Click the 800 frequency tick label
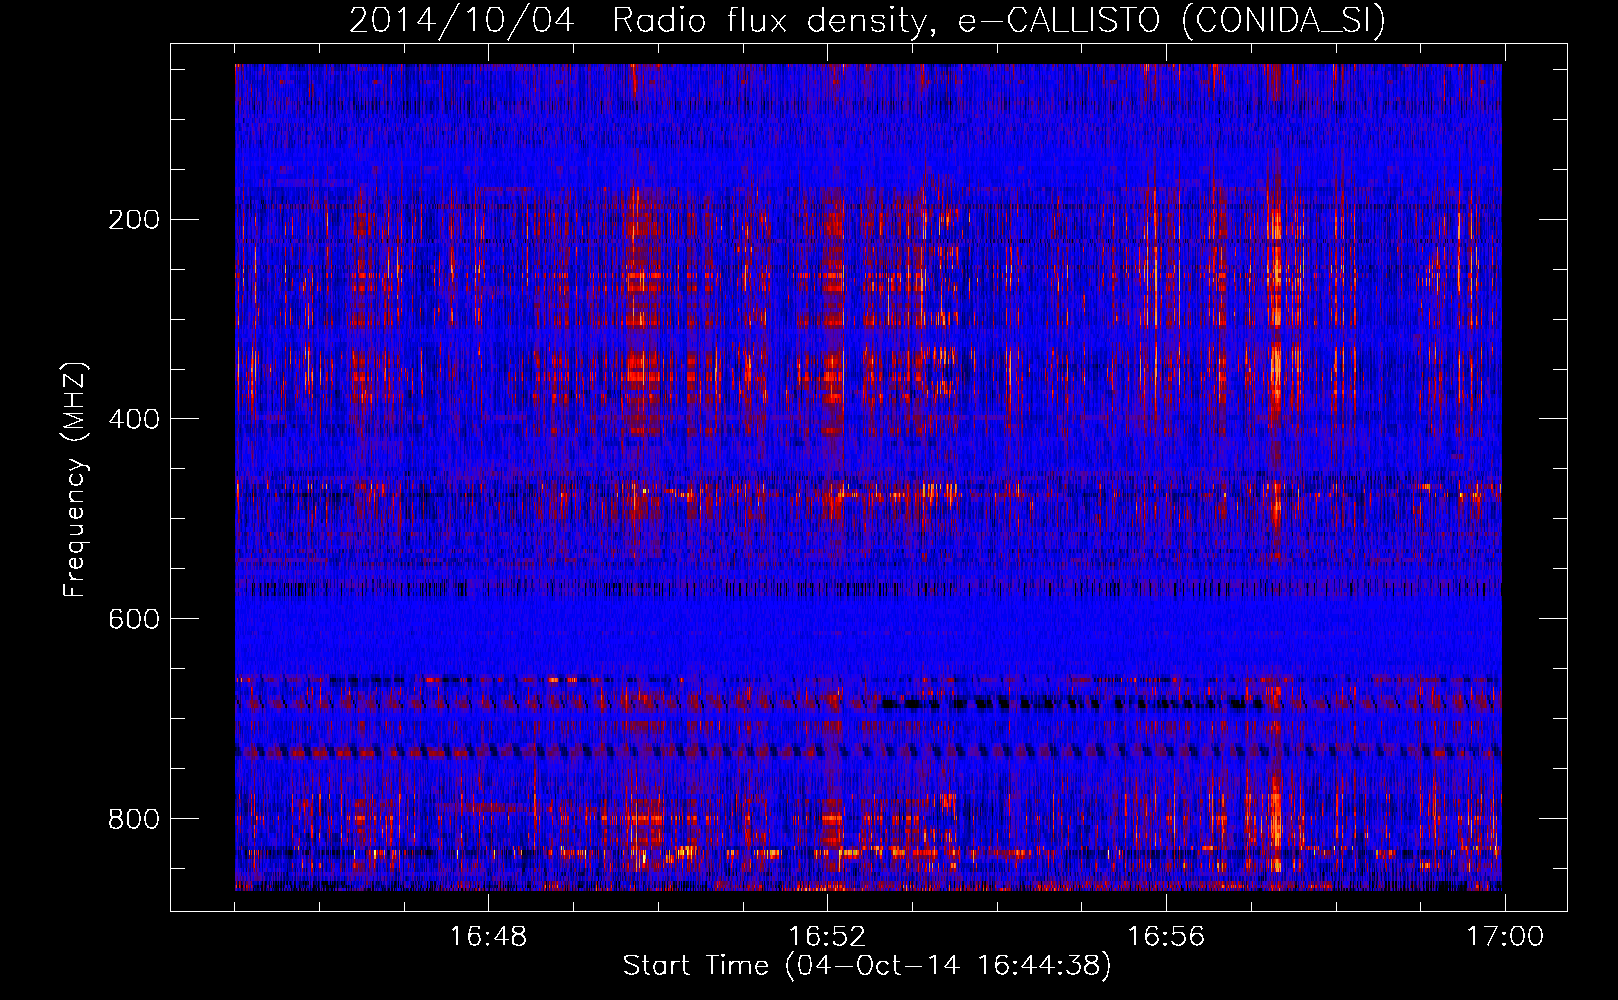Viewport: 1618px width, 1000px height. pos(134,819)
